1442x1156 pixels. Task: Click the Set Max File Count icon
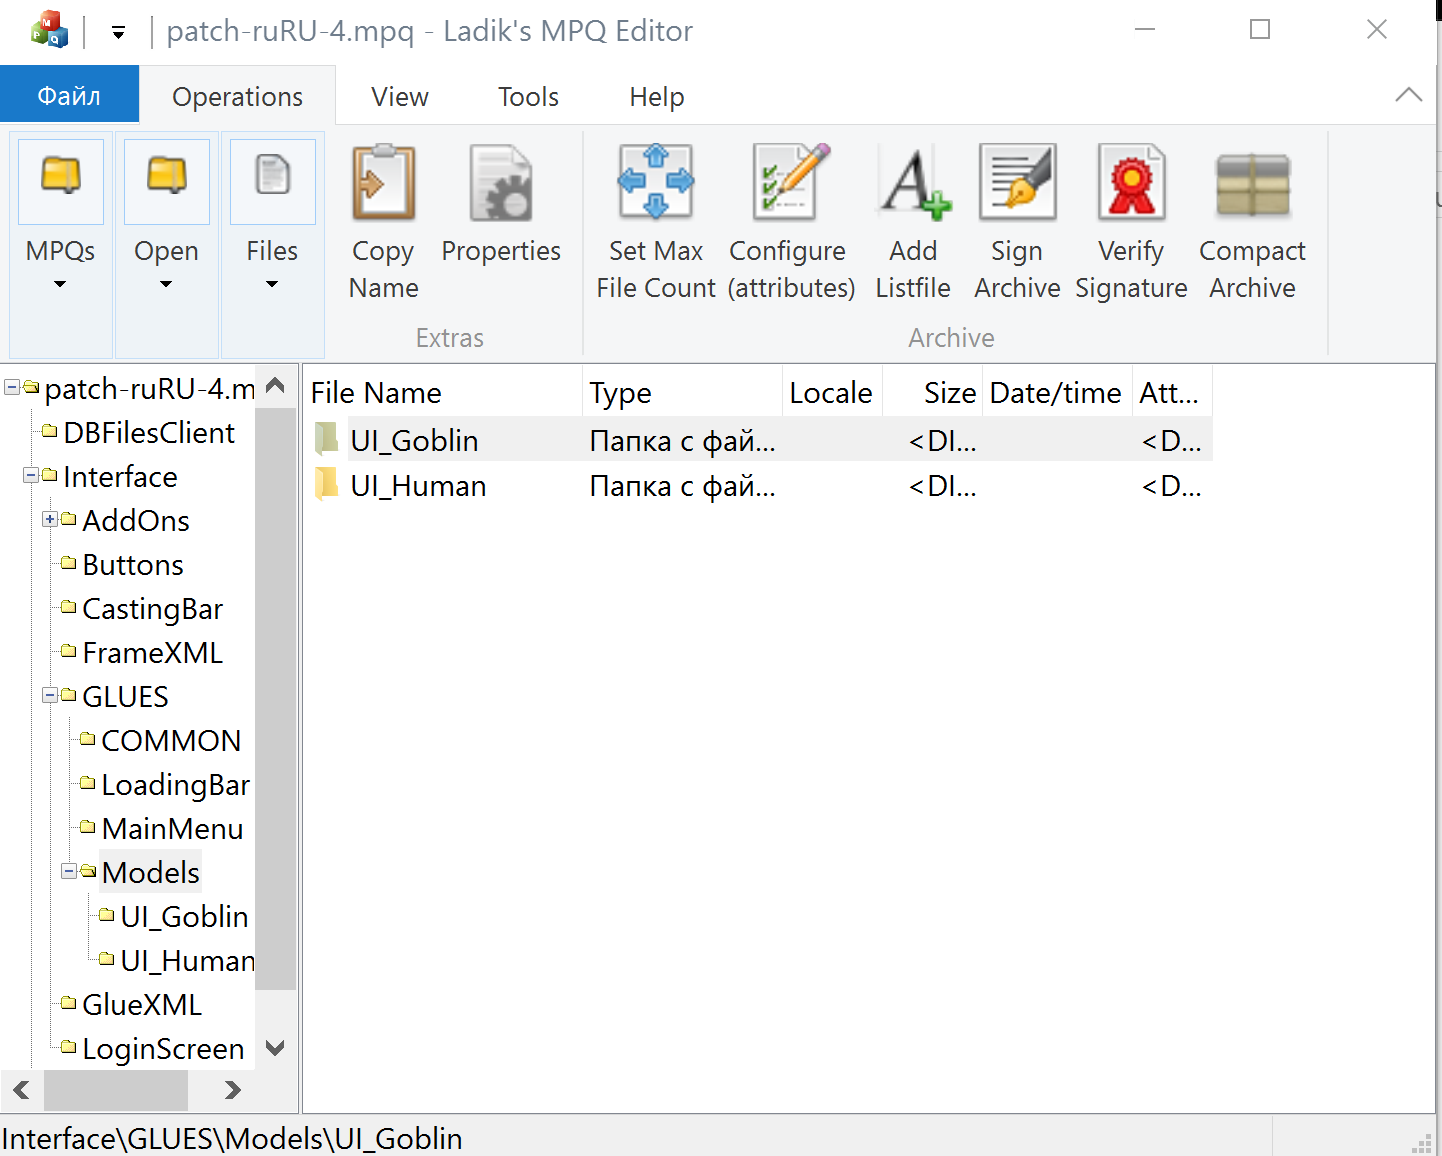tap(656, 182)
